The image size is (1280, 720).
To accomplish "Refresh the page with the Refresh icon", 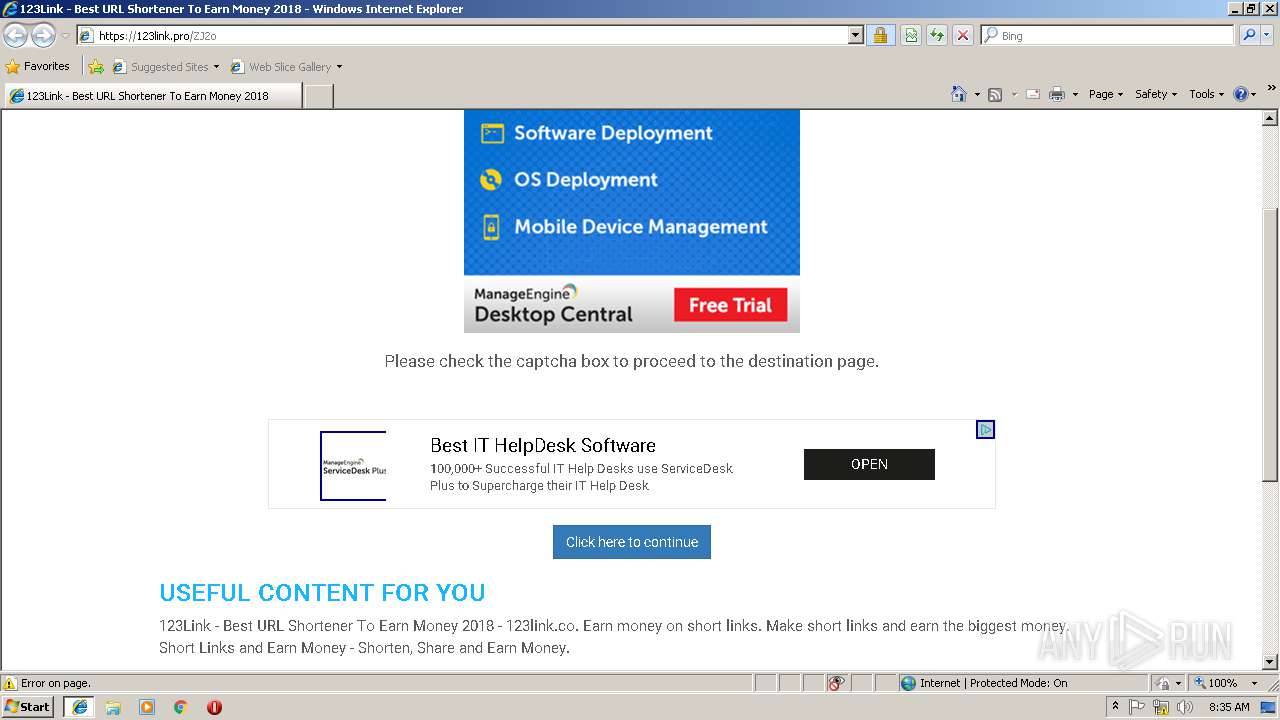I will (x=937, y=35).
